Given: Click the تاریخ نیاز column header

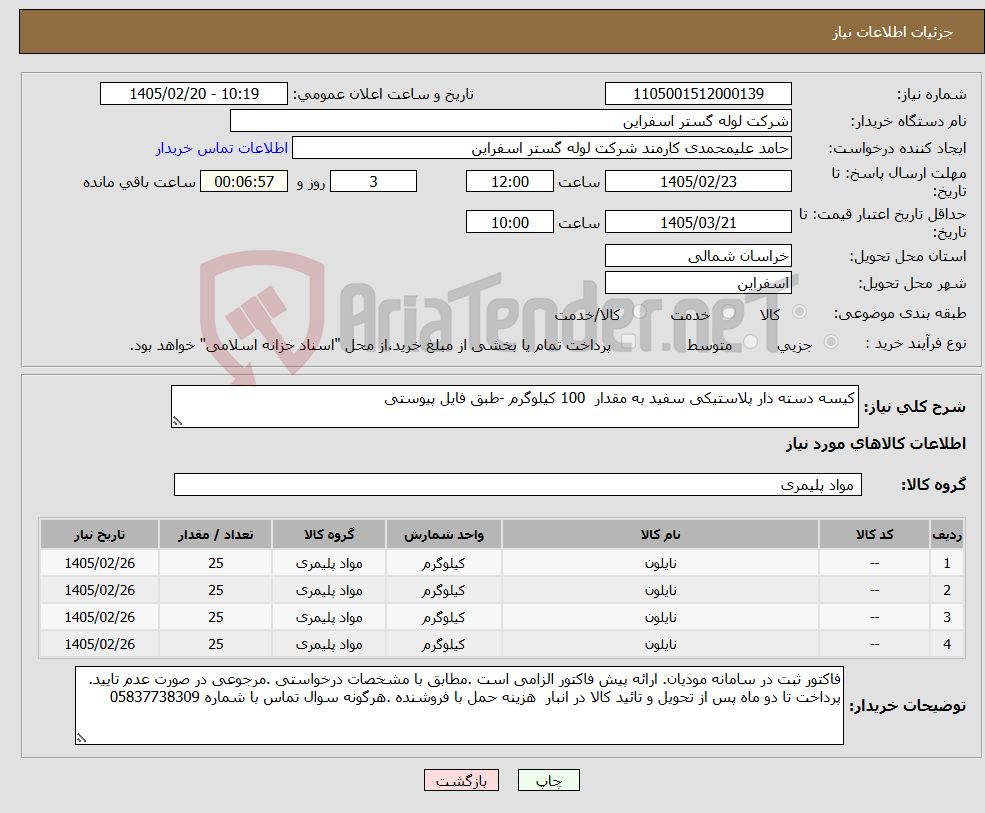Looking at the screenshot, I should 99,535.
